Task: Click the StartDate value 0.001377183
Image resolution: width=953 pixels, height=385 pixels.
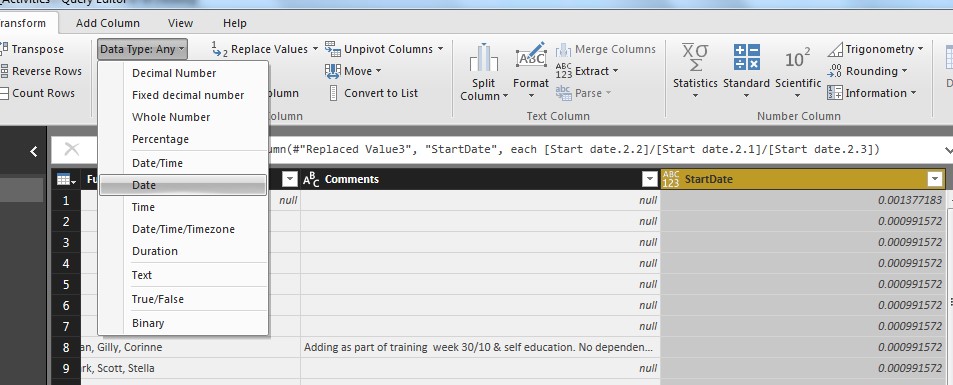Action: 802,200
